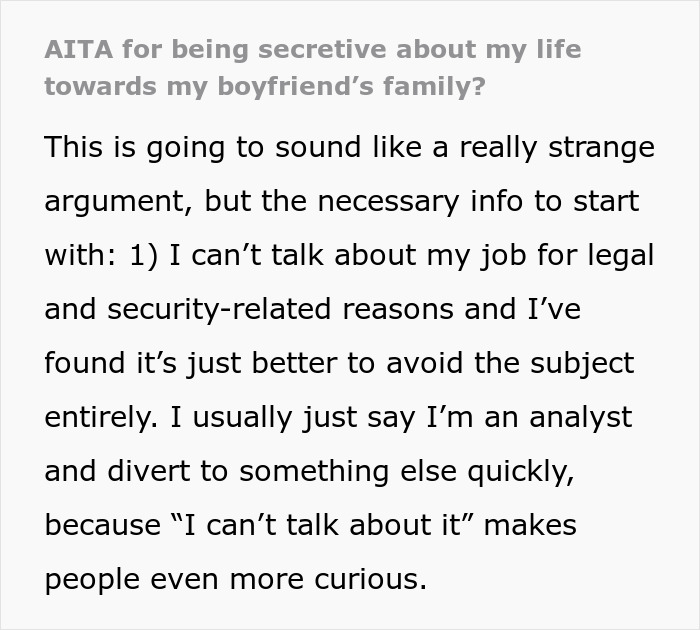Click the numbered marker "1)" in the text
This screenshot has height=630, width=700.
144,256
